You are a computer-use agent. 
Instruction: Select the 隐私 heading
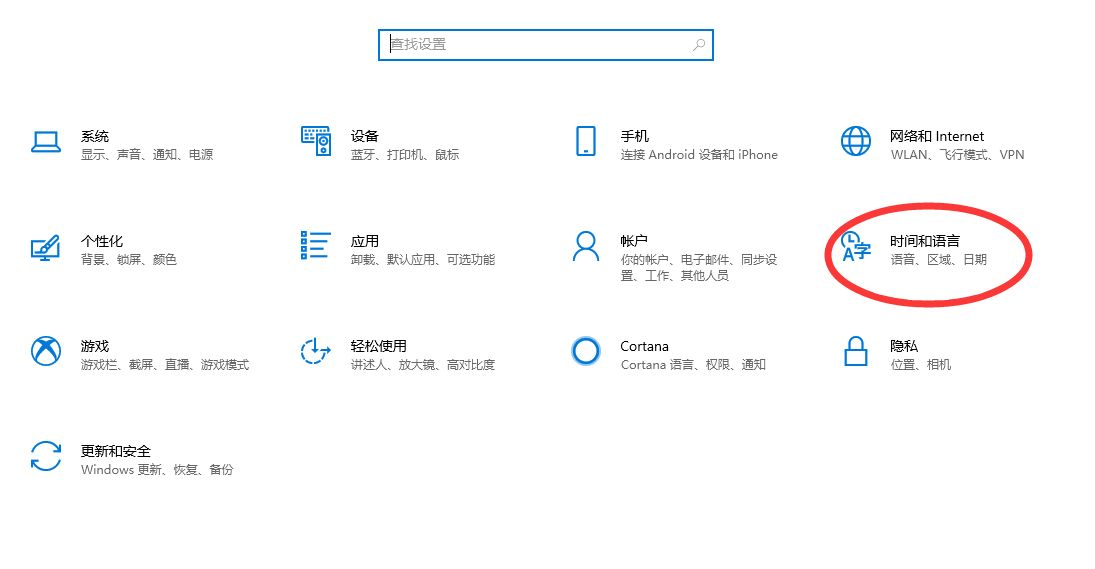904,346
